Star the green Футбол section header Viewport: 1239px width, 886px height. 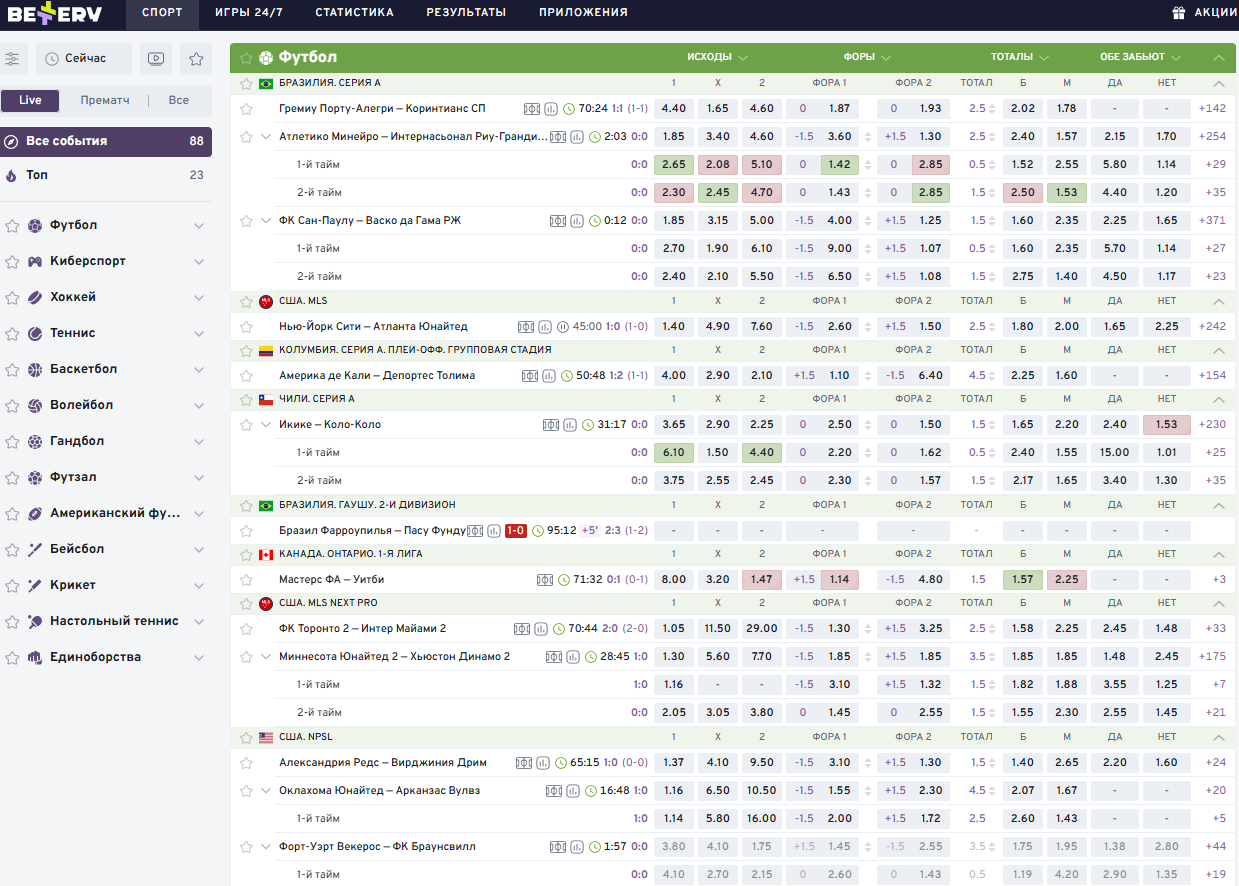[x=246, y=57]
